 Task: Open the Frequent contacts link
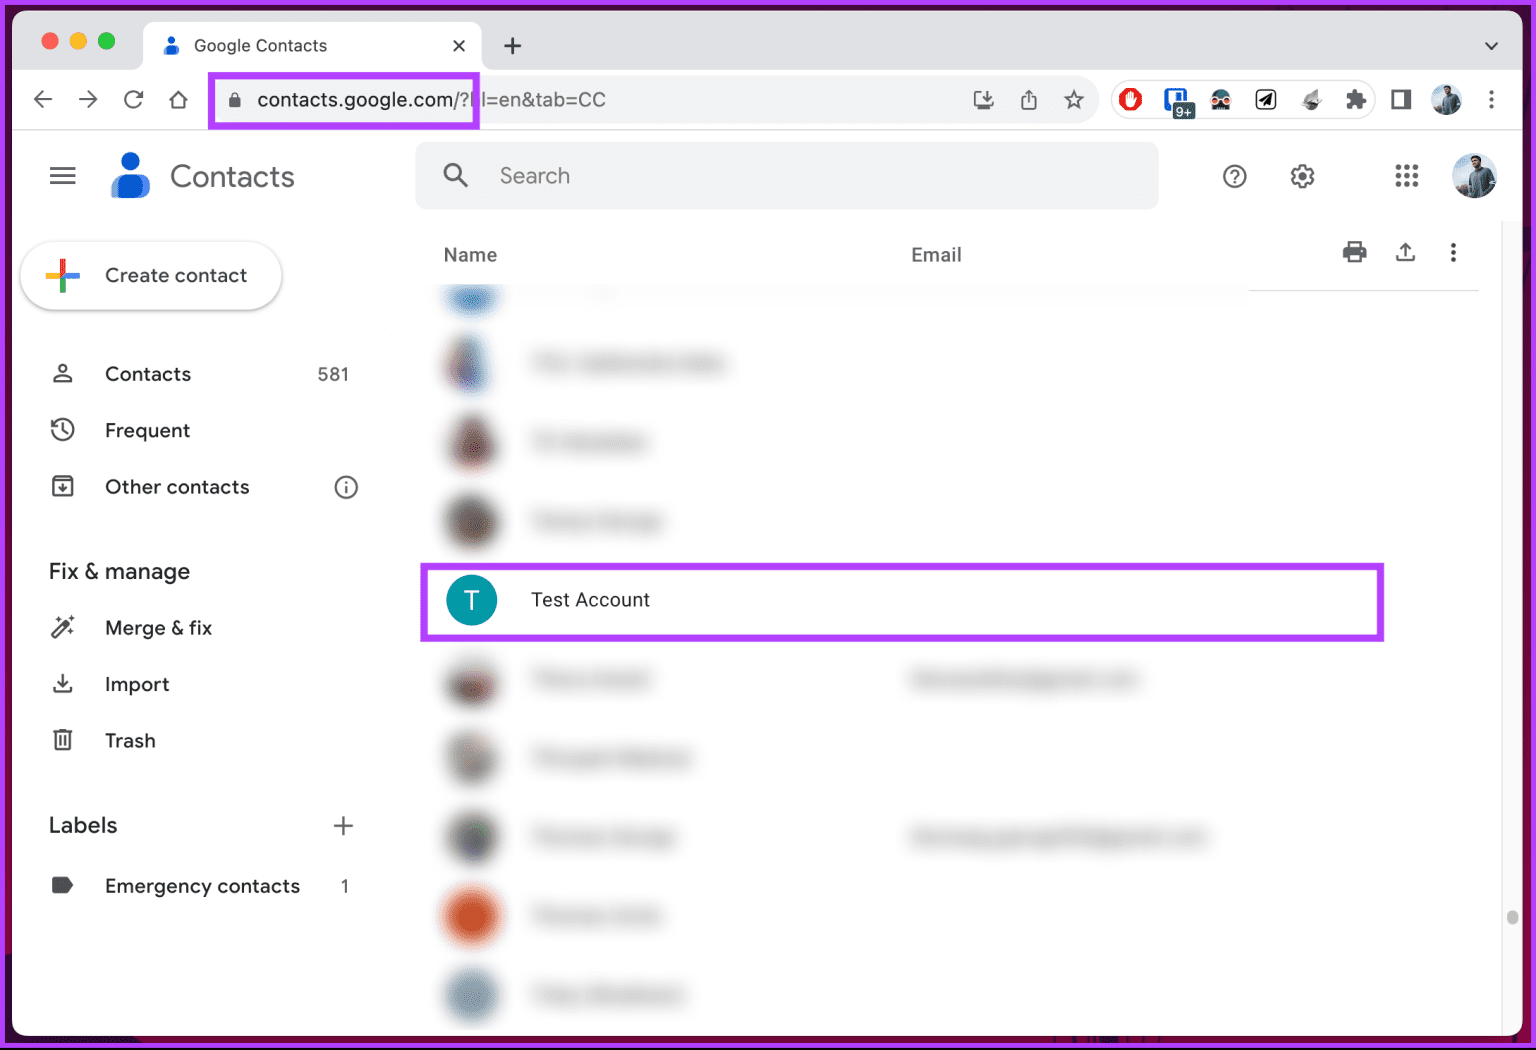(x=147, y=430)
